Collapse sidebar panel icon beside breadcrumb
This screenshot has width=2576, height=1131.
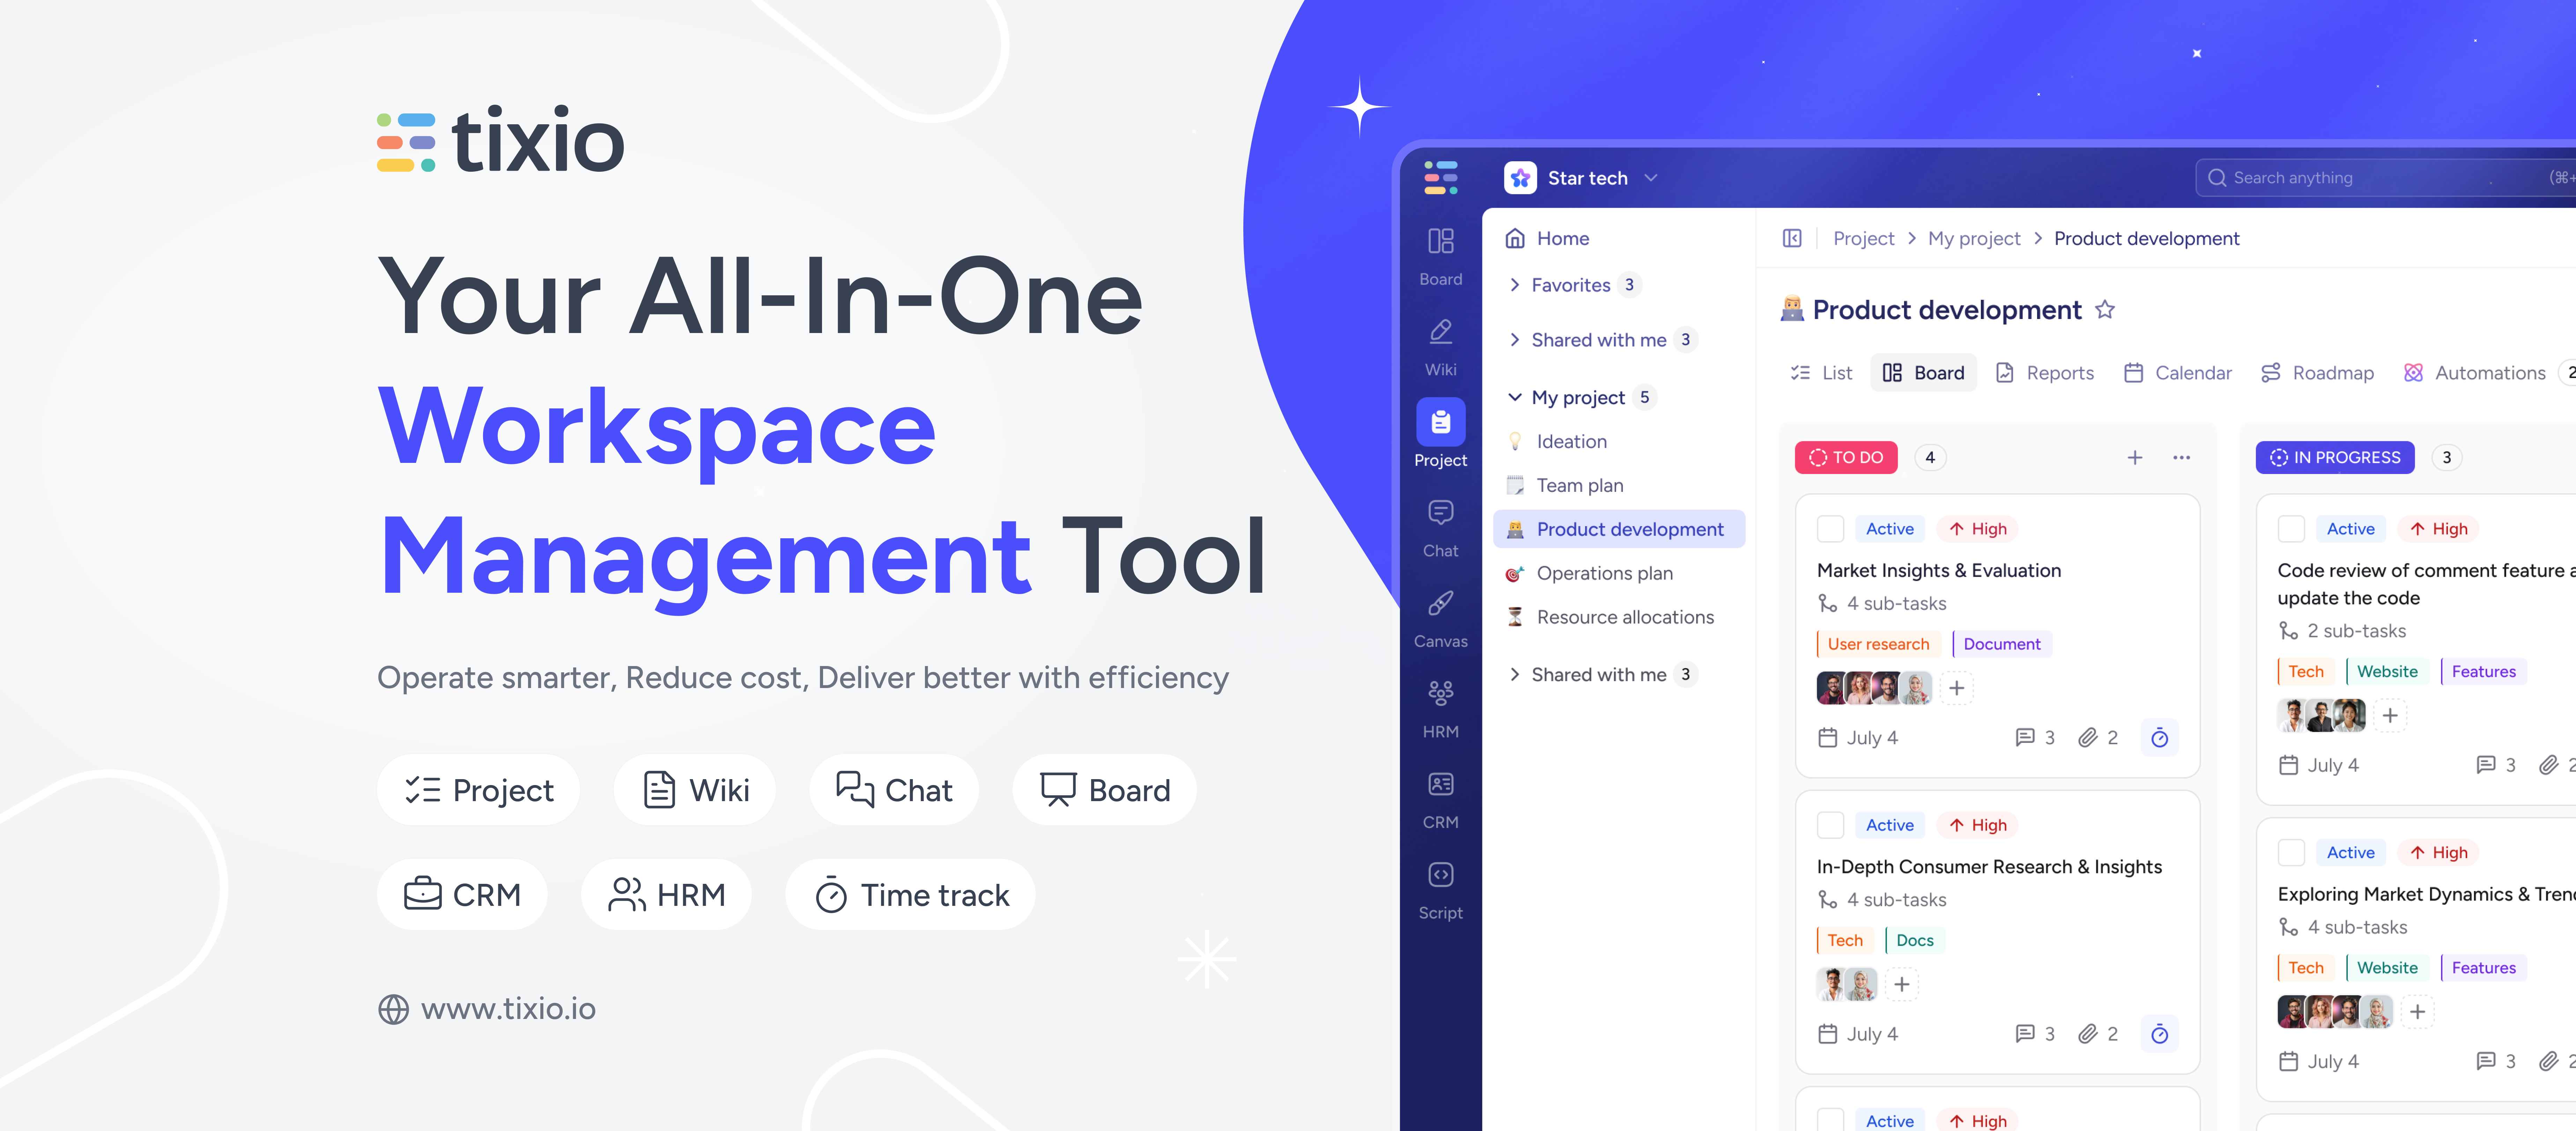pos(1792,238)
